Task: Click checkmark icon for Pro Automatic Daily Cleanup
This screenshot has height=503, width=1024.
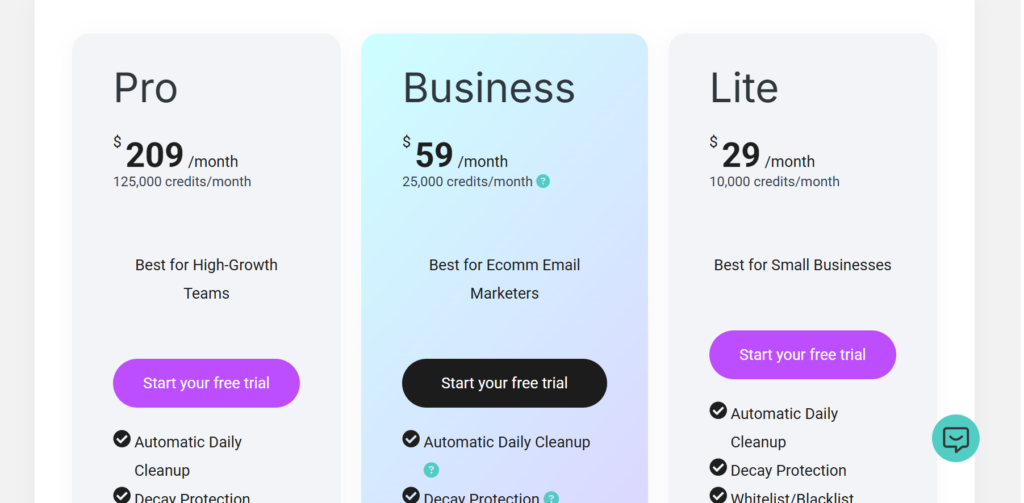Action: click(121, 438)
